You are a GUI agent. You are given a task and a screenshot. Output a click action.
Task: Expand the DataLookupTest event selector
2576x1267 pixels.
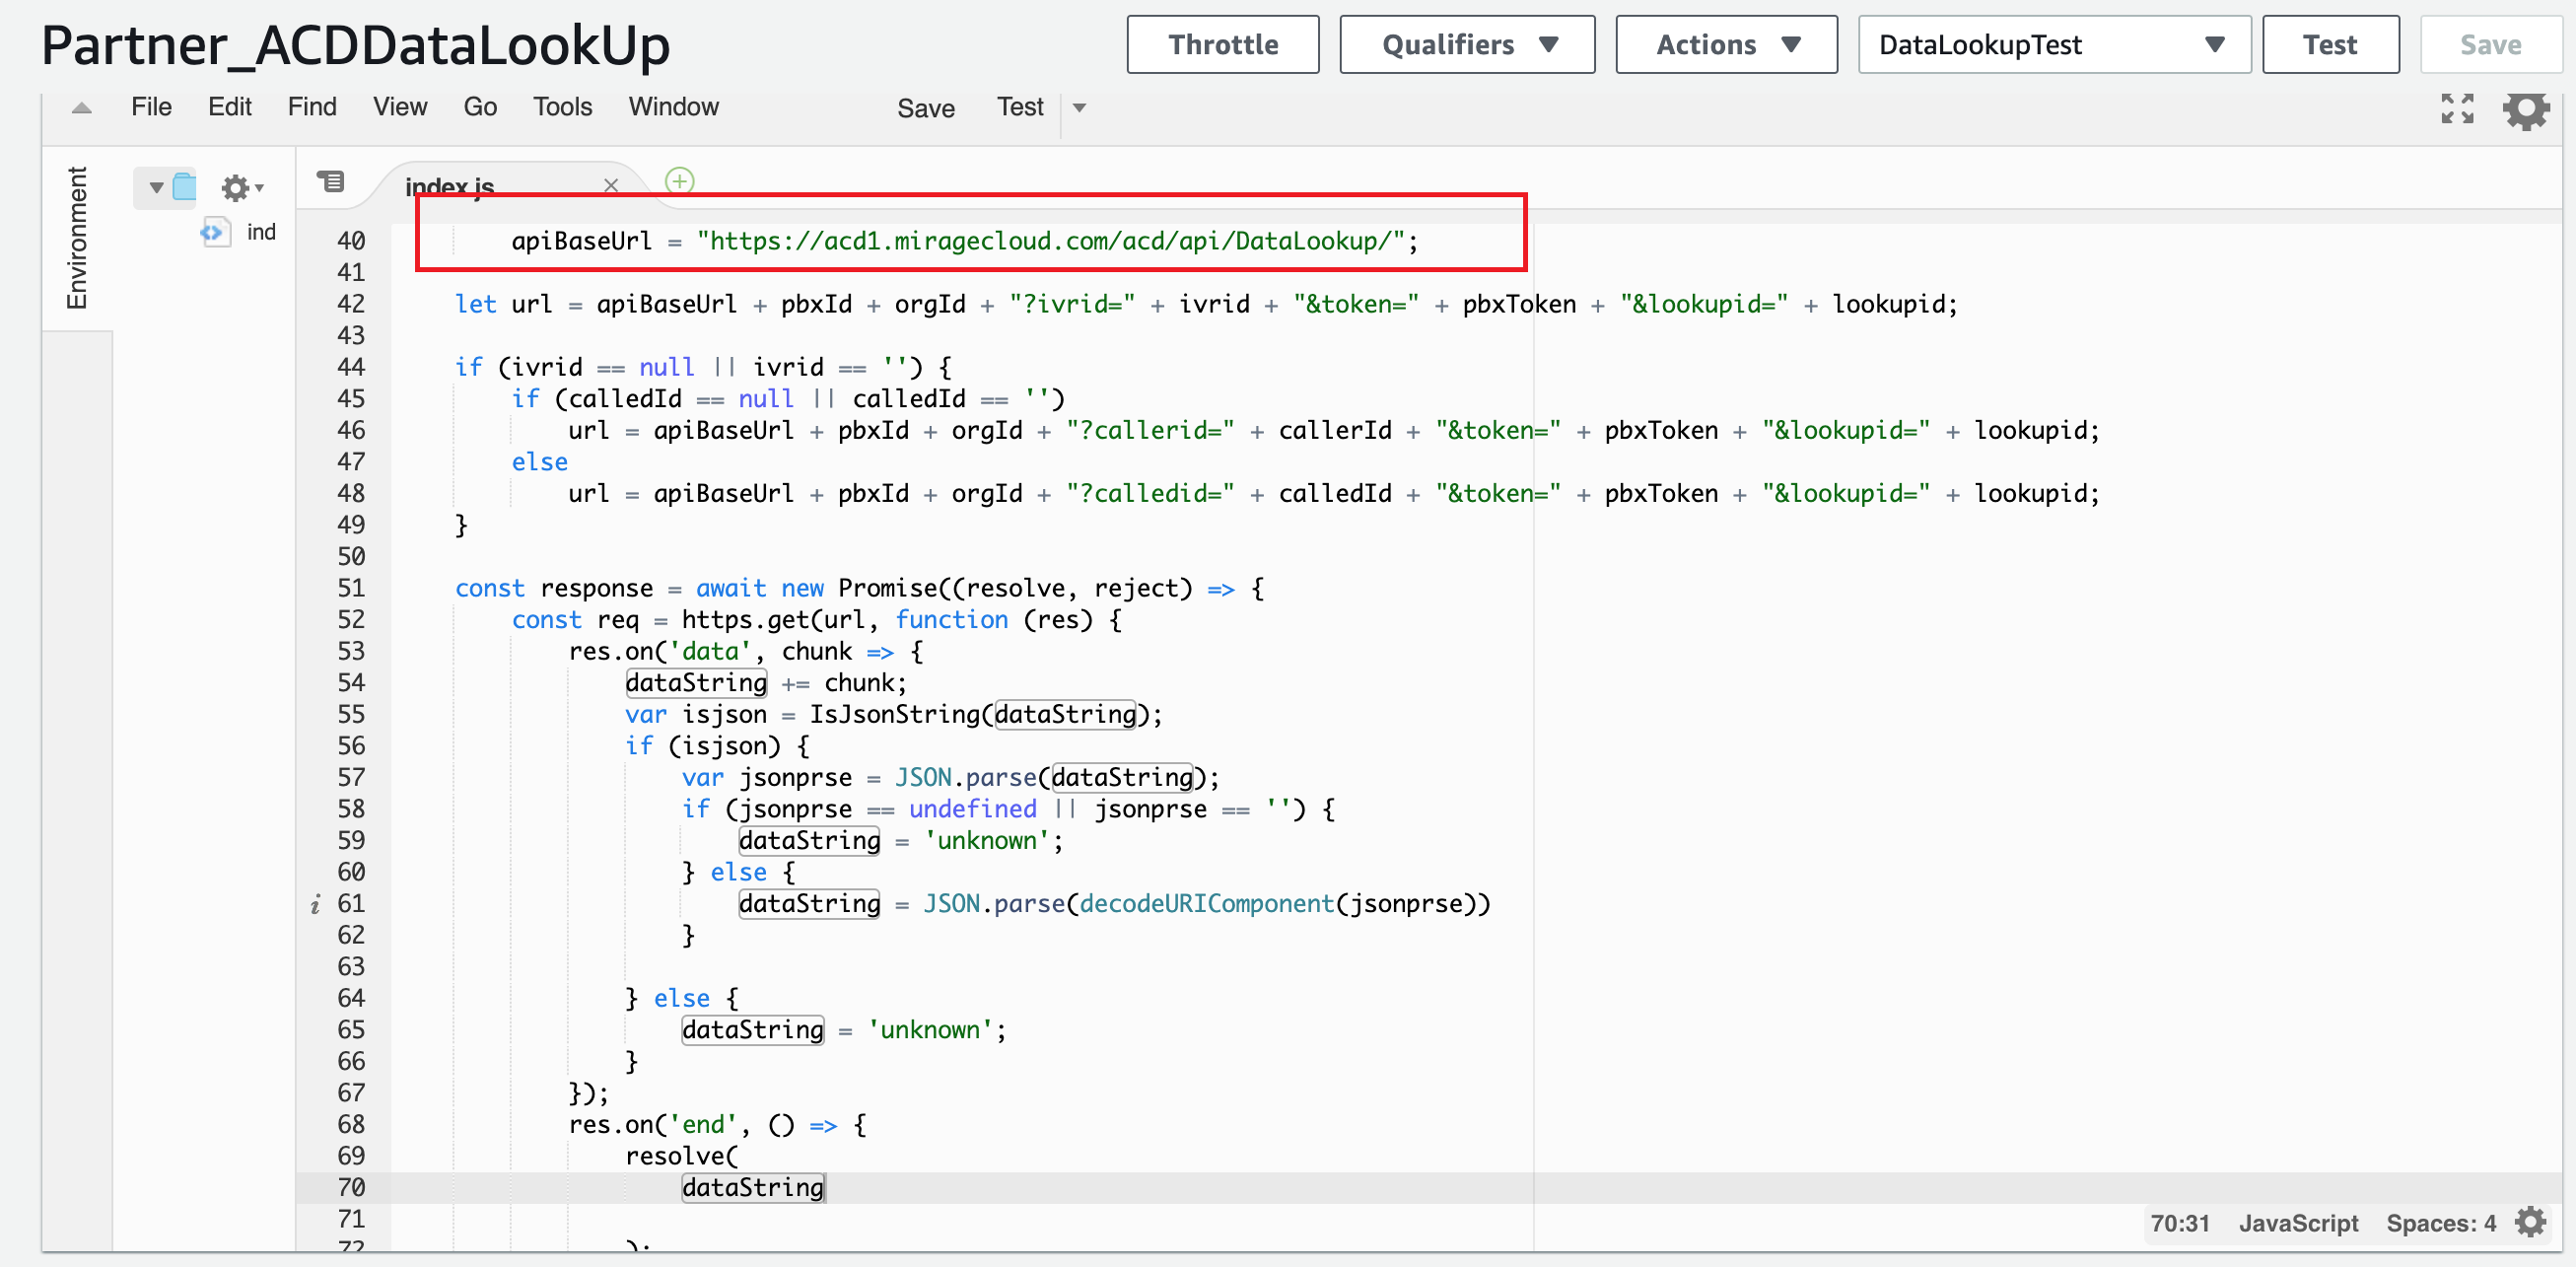(2054, 45)
